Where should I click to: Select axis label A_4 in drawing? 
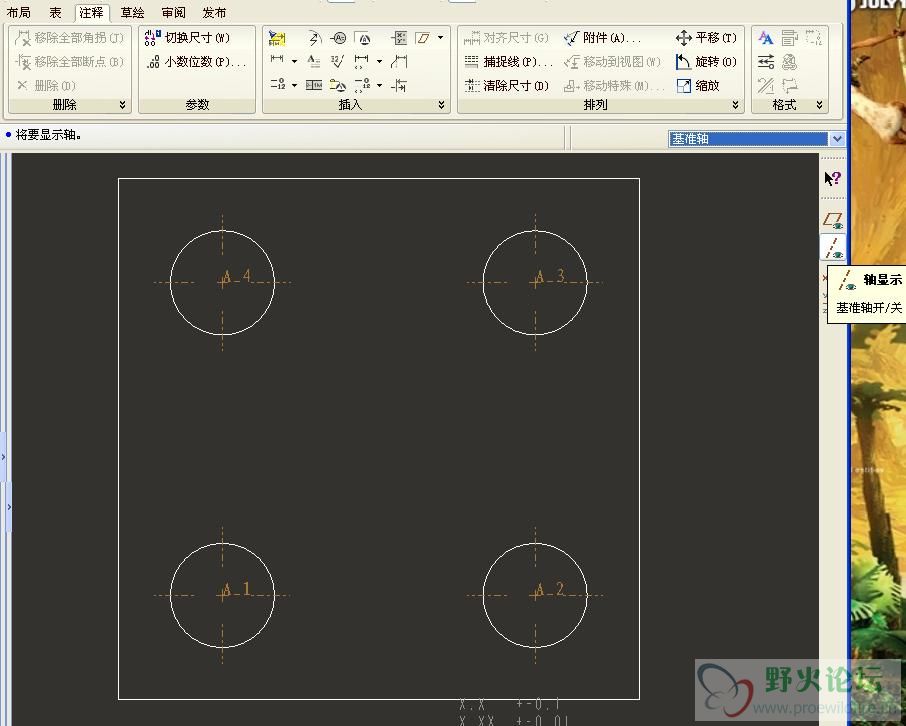(x=237, y=277)
